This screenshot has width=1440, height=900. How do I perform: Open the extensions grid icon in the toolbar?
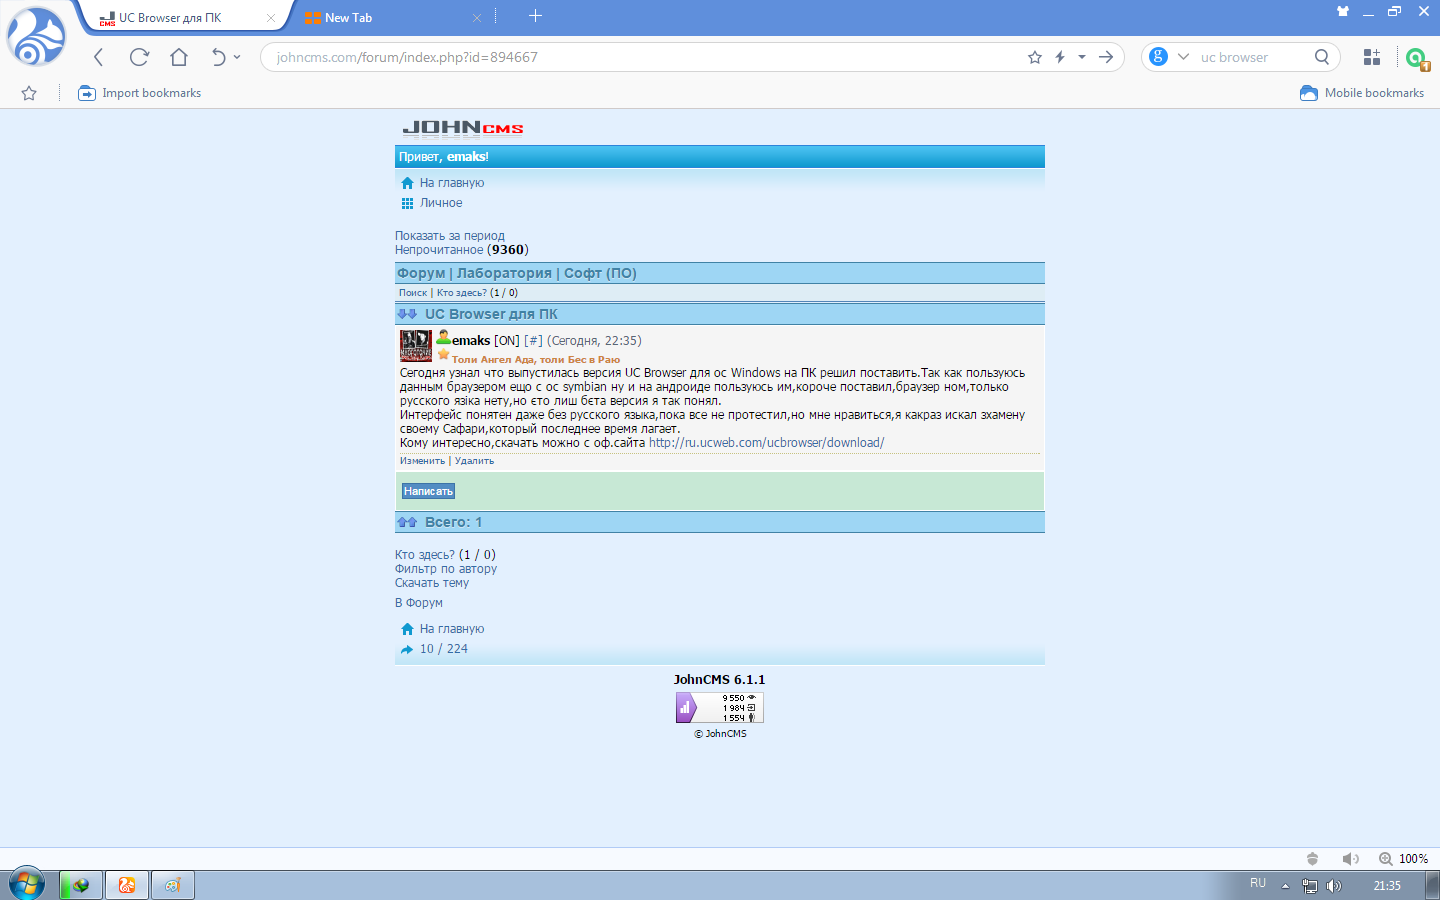coord(1372,57)
